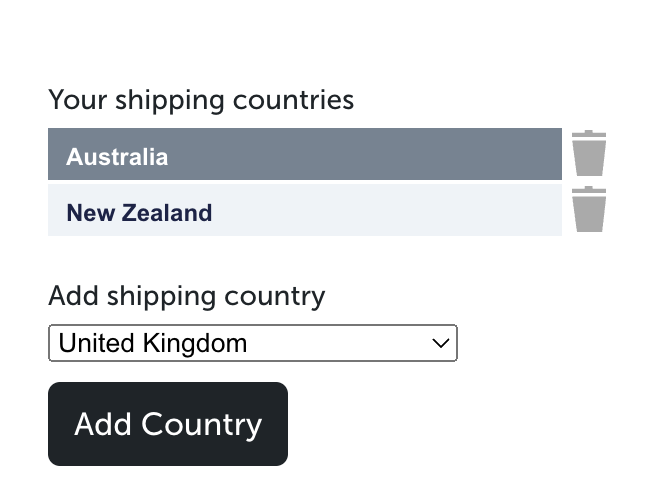Click the 'Your shipping countries' heading
The image size is (654, 494).
pos(201,101)
